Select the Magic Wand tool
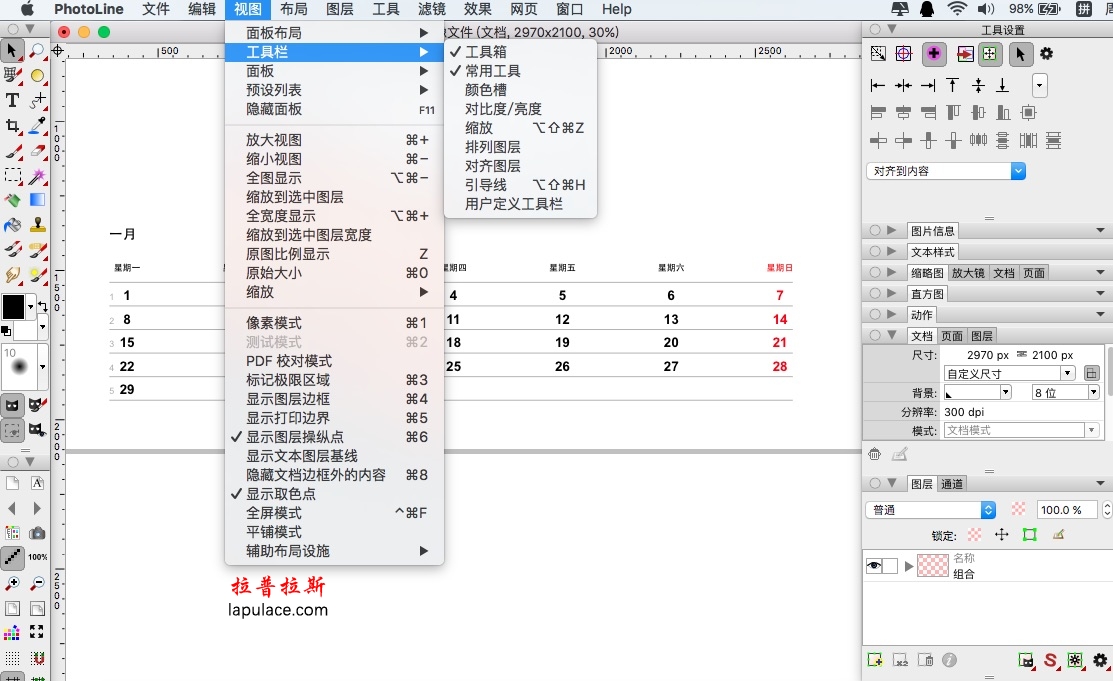 (x=38, y=175)
